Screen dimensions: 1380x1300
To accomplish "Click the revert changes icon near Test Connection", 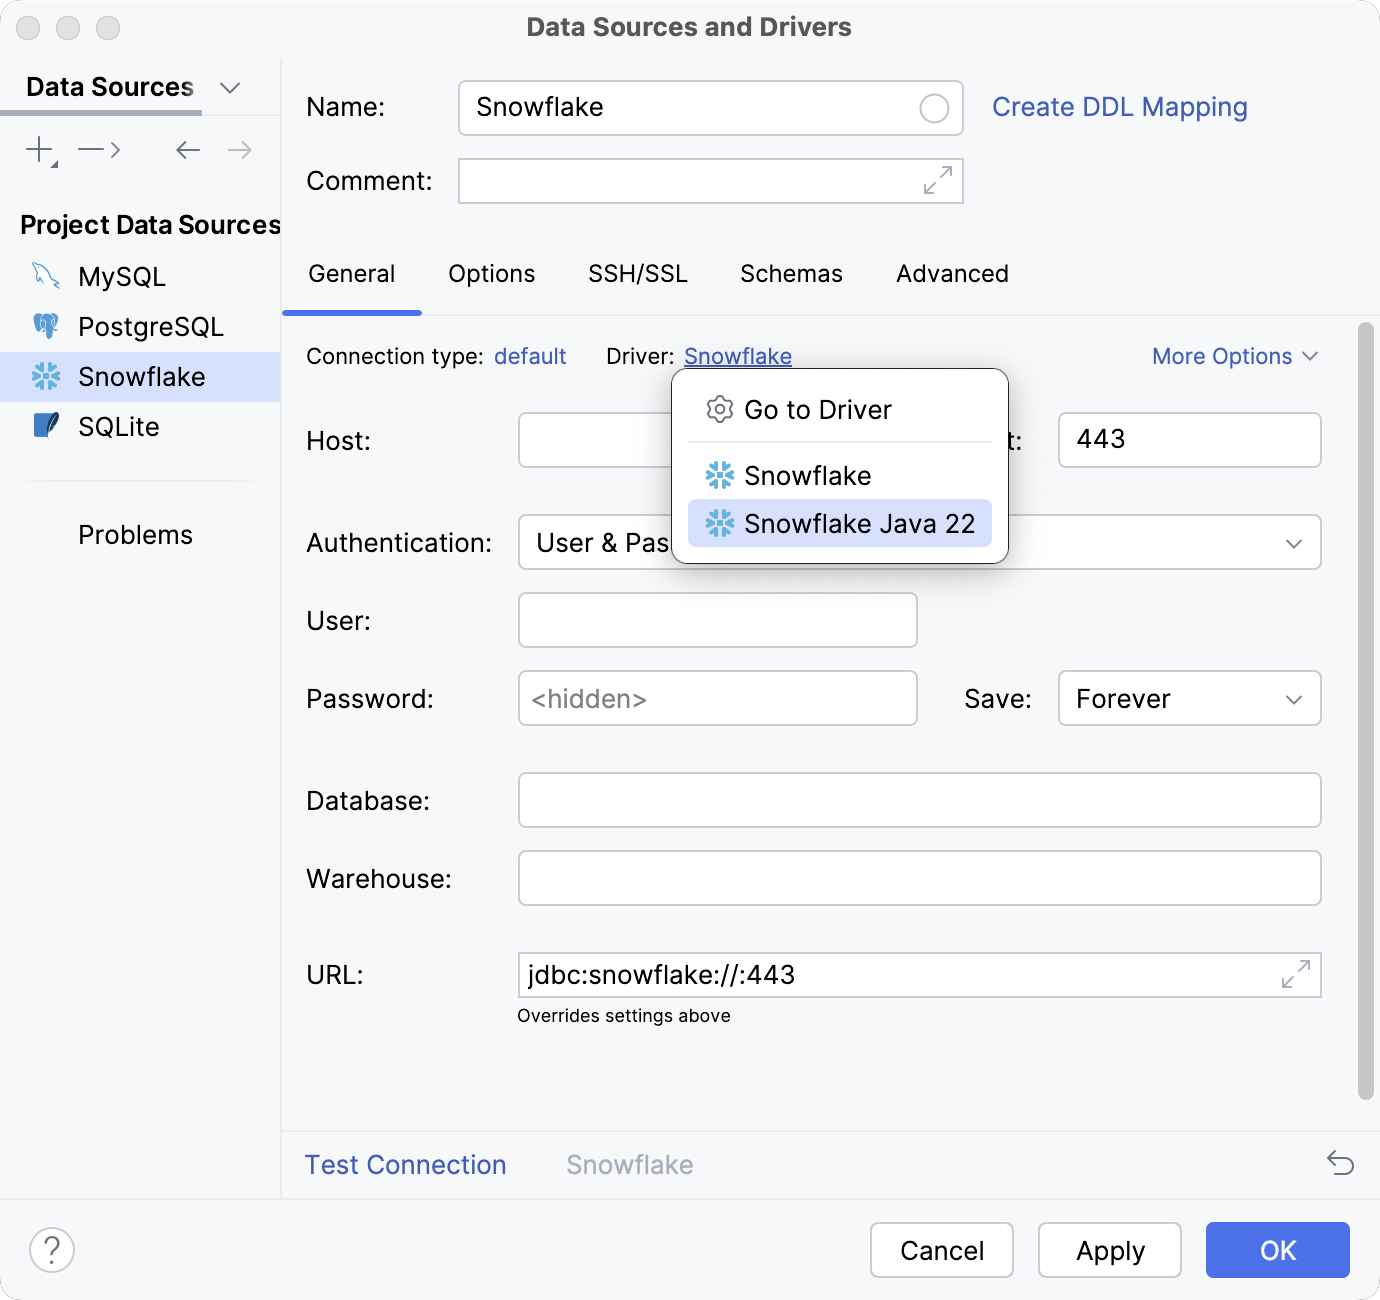I will coord(1339,1163).
